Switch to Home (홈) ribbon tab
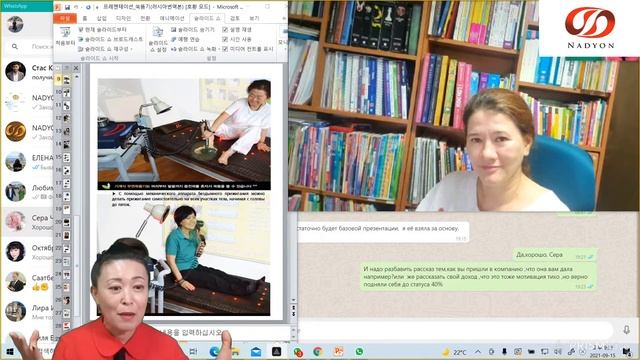Viewport: 640px width, 360px height. (84, 18)
